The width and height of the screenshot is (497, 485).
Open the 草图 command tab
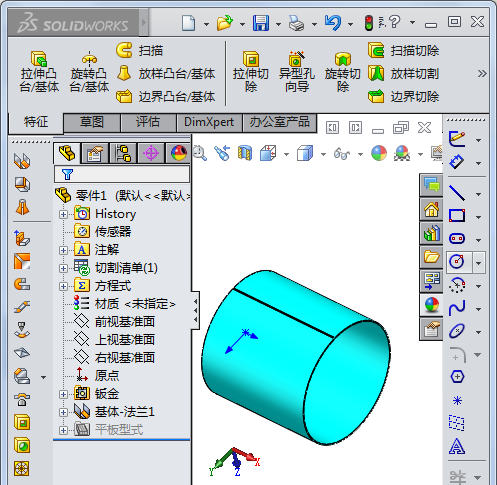pyautogui.click(x=92, y=122)
